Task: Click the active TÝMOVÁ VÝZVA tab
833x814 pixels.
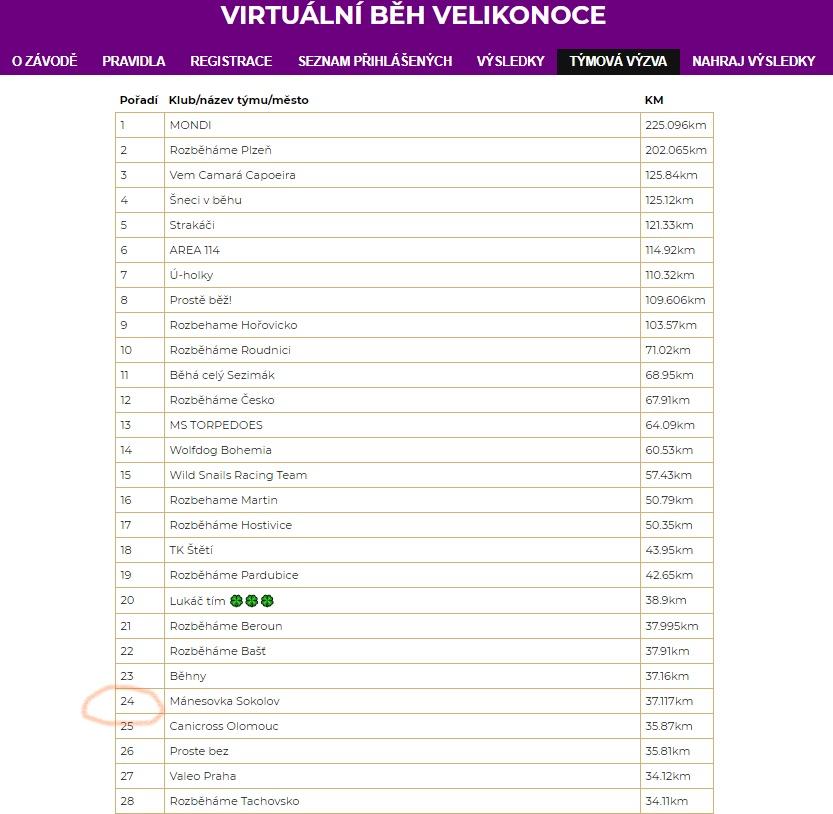Action: (x=618, y=61)
